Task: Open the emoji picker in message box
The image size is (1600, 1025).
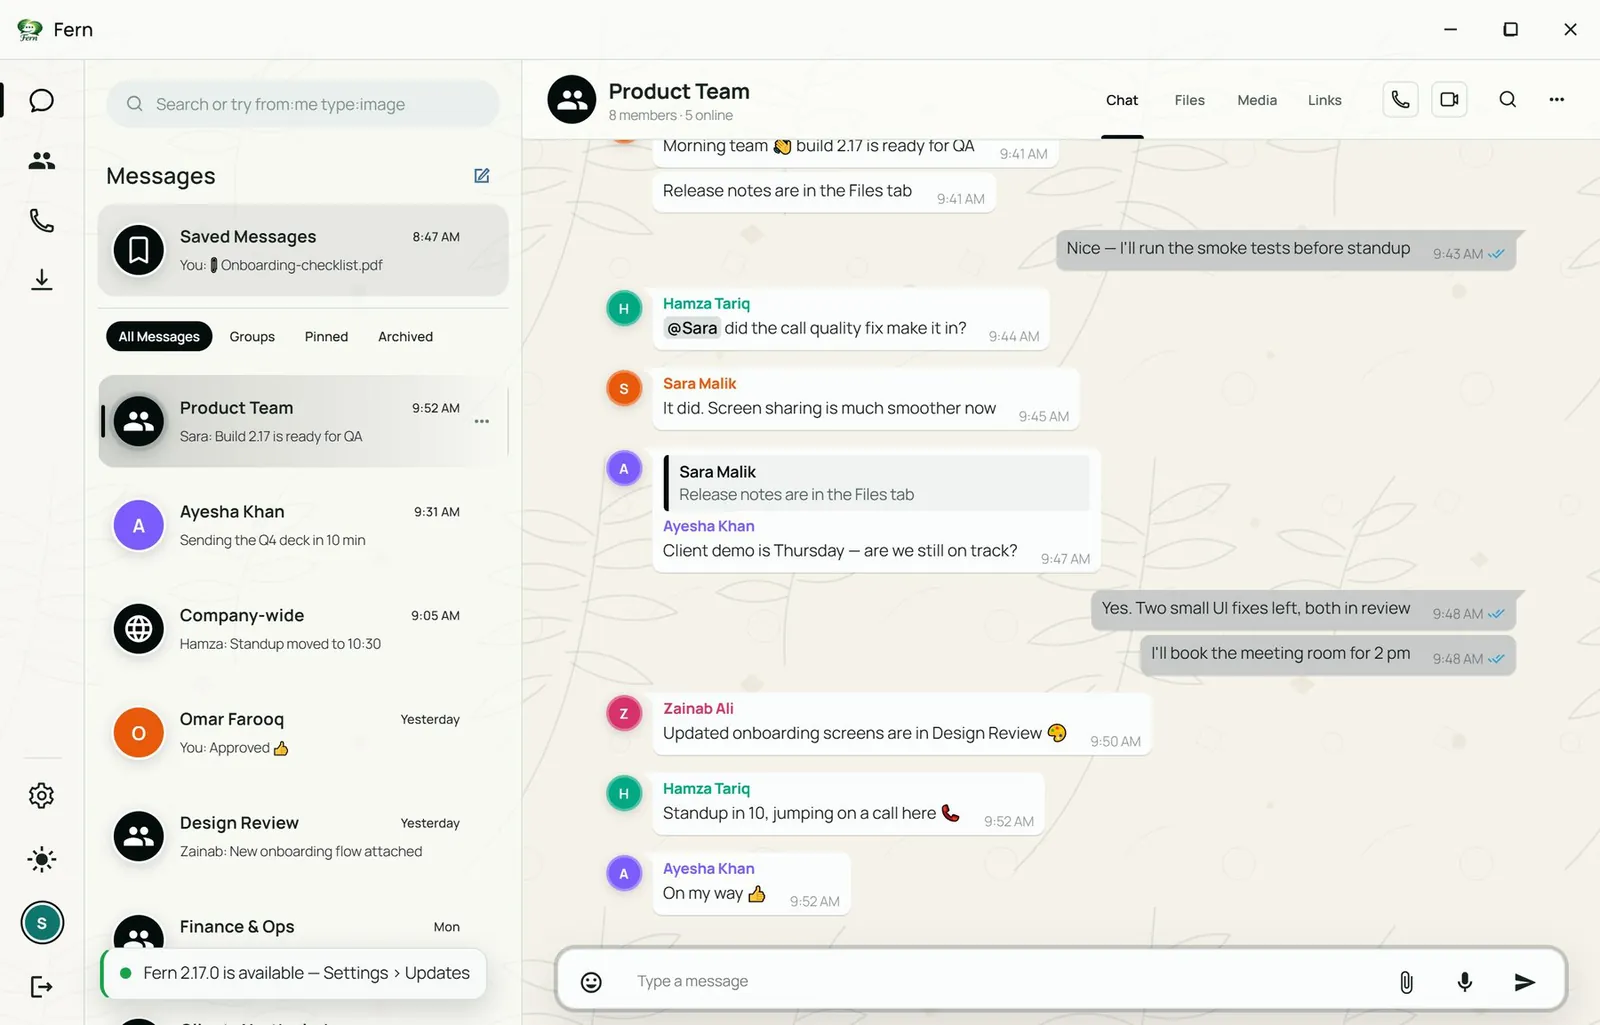Action: coord(592,982)
